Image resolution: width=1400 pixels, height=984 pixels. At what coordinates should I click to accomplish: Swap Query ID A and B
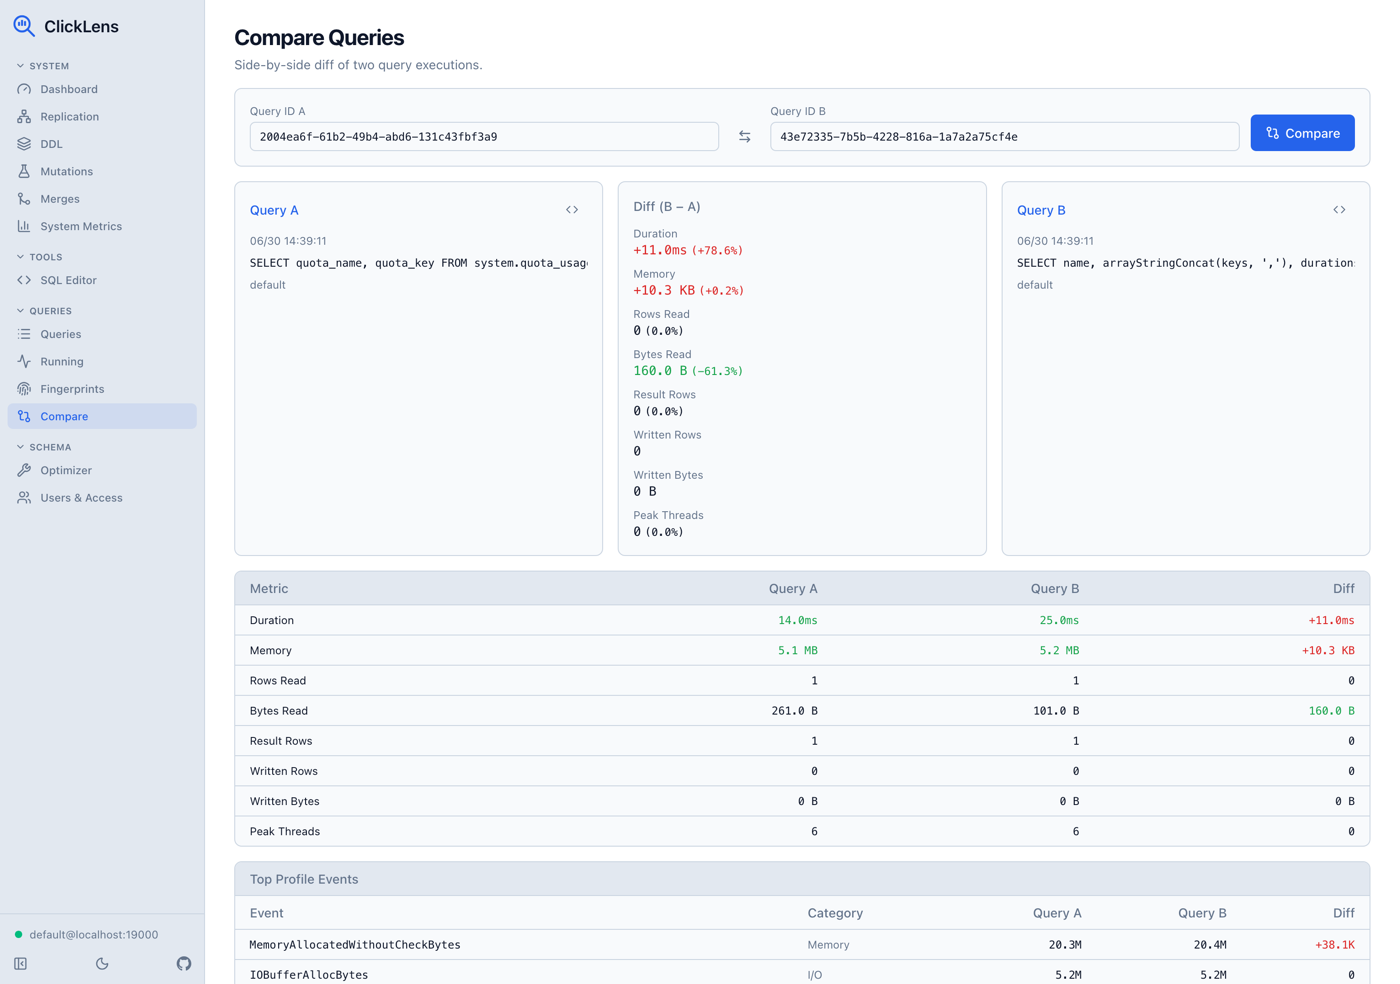[x=745, y=137]
